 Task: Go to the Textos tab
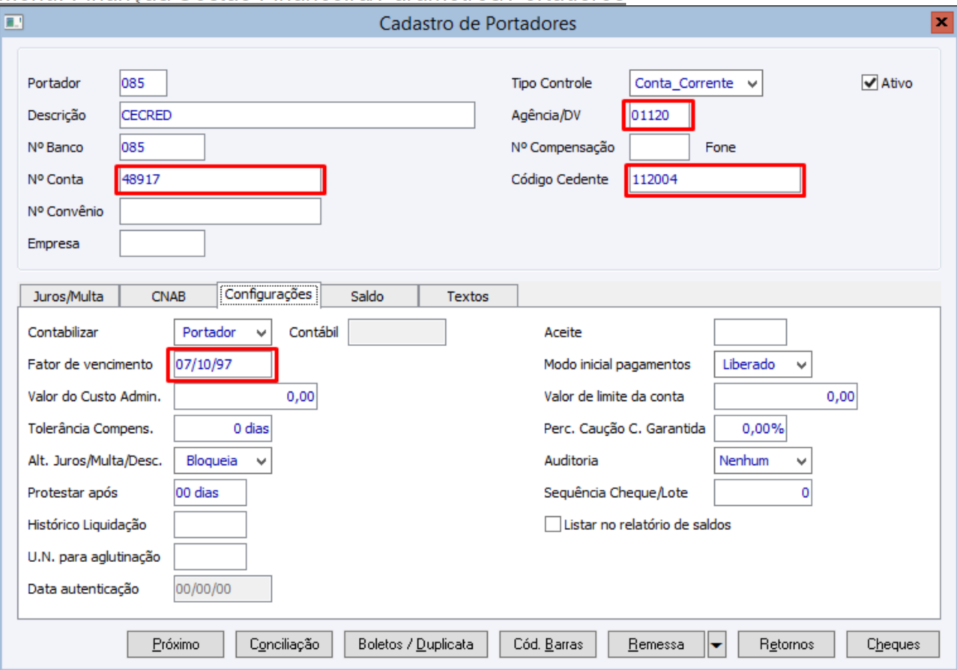point(467,296)
